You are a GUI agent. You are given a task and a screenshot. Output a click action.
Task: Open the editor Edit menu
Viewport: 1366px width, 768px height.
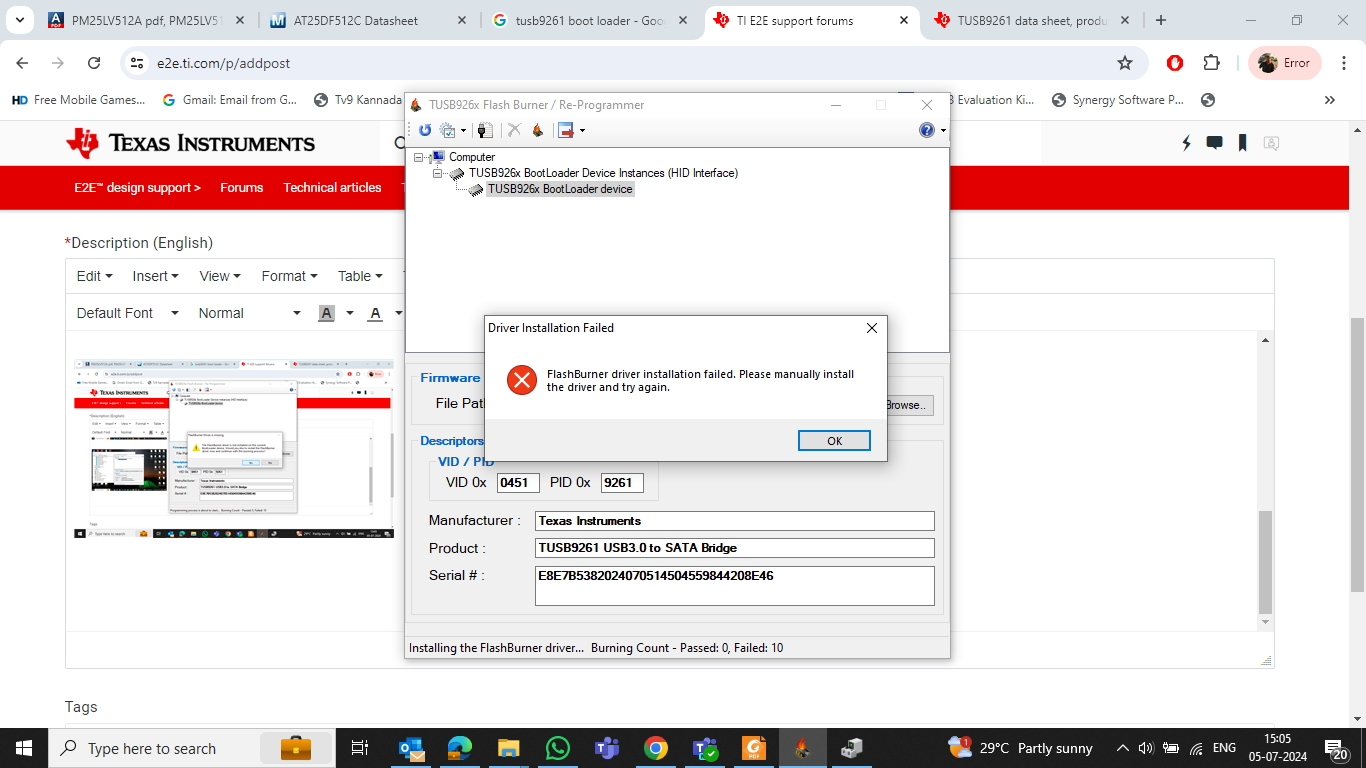[94, 276]
